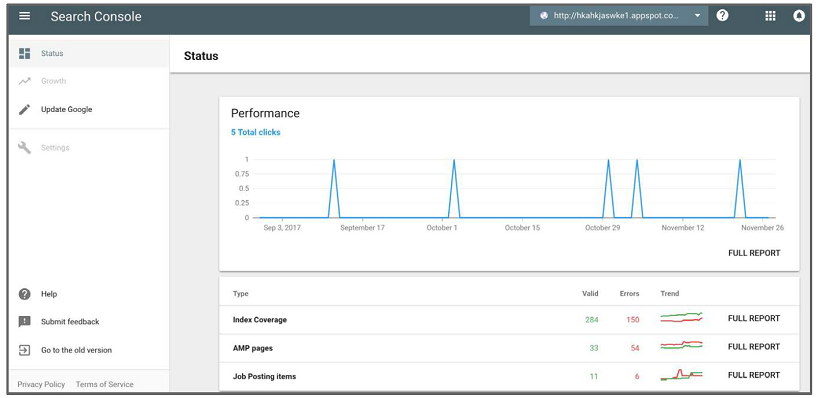The image size is (818, 398).
Task: Click the errors count 54
Action: [635, 348]
